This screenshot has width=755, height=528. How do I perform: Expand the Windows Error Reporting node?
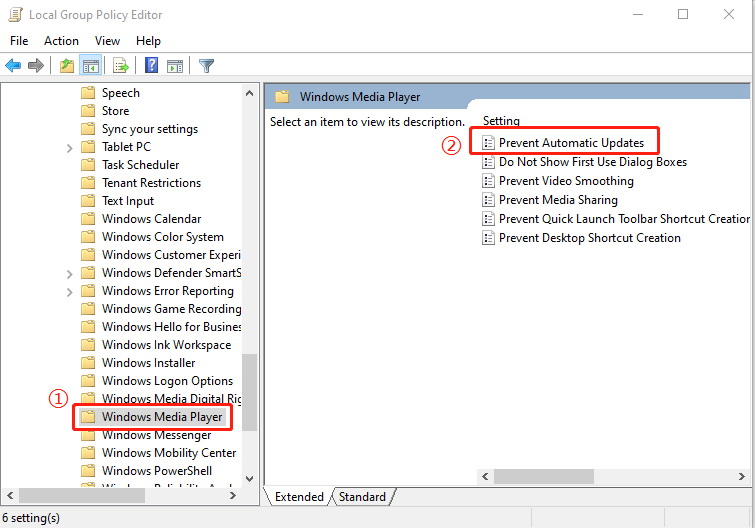(x=69, y=292)
